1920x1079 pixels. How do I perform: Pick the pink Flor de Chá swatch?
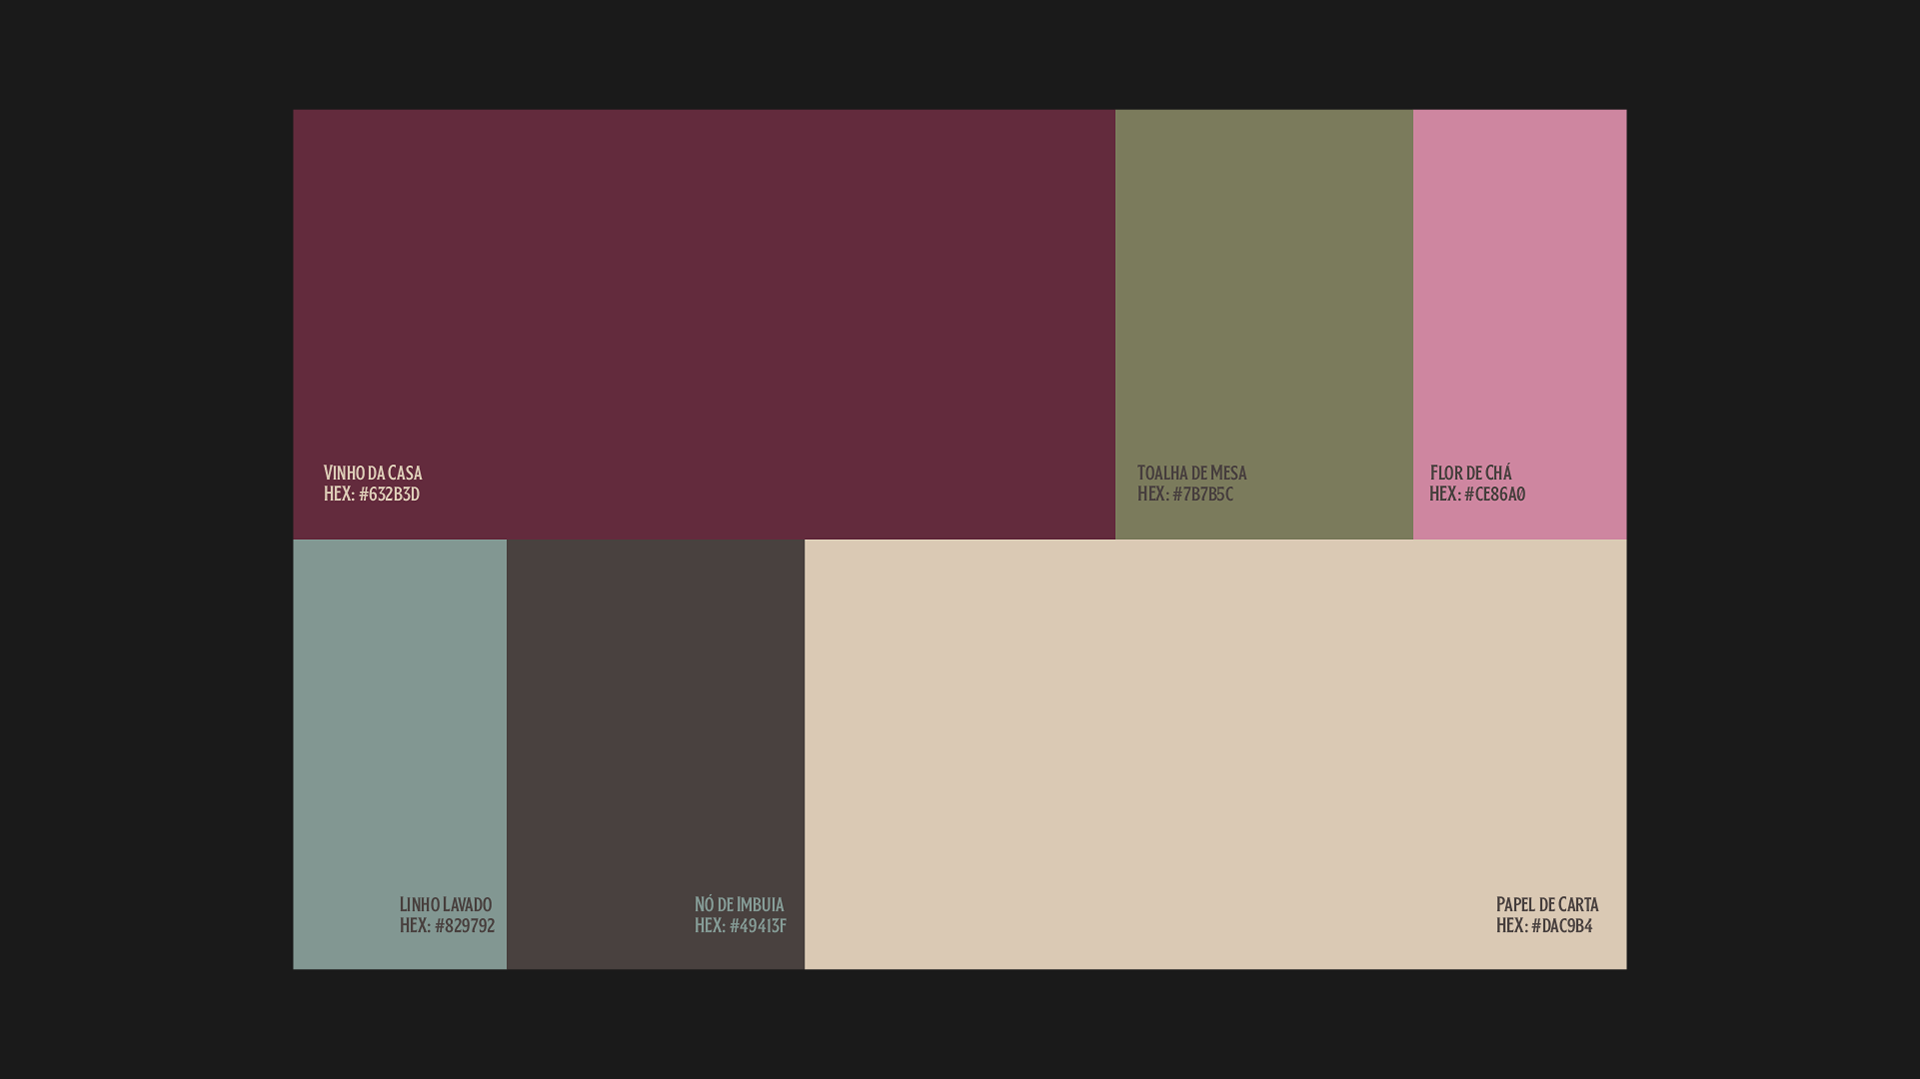1520,324
